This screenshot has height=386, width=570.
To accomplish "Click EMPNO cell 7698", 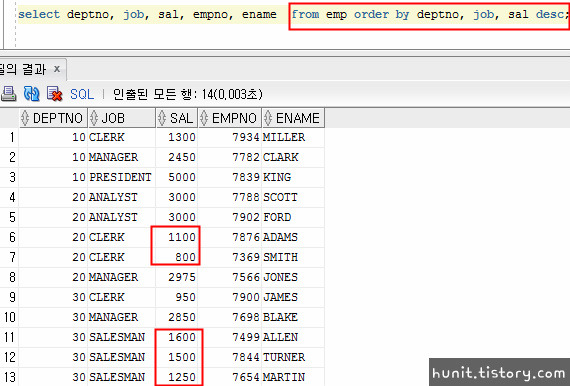I will coord(230,317).
